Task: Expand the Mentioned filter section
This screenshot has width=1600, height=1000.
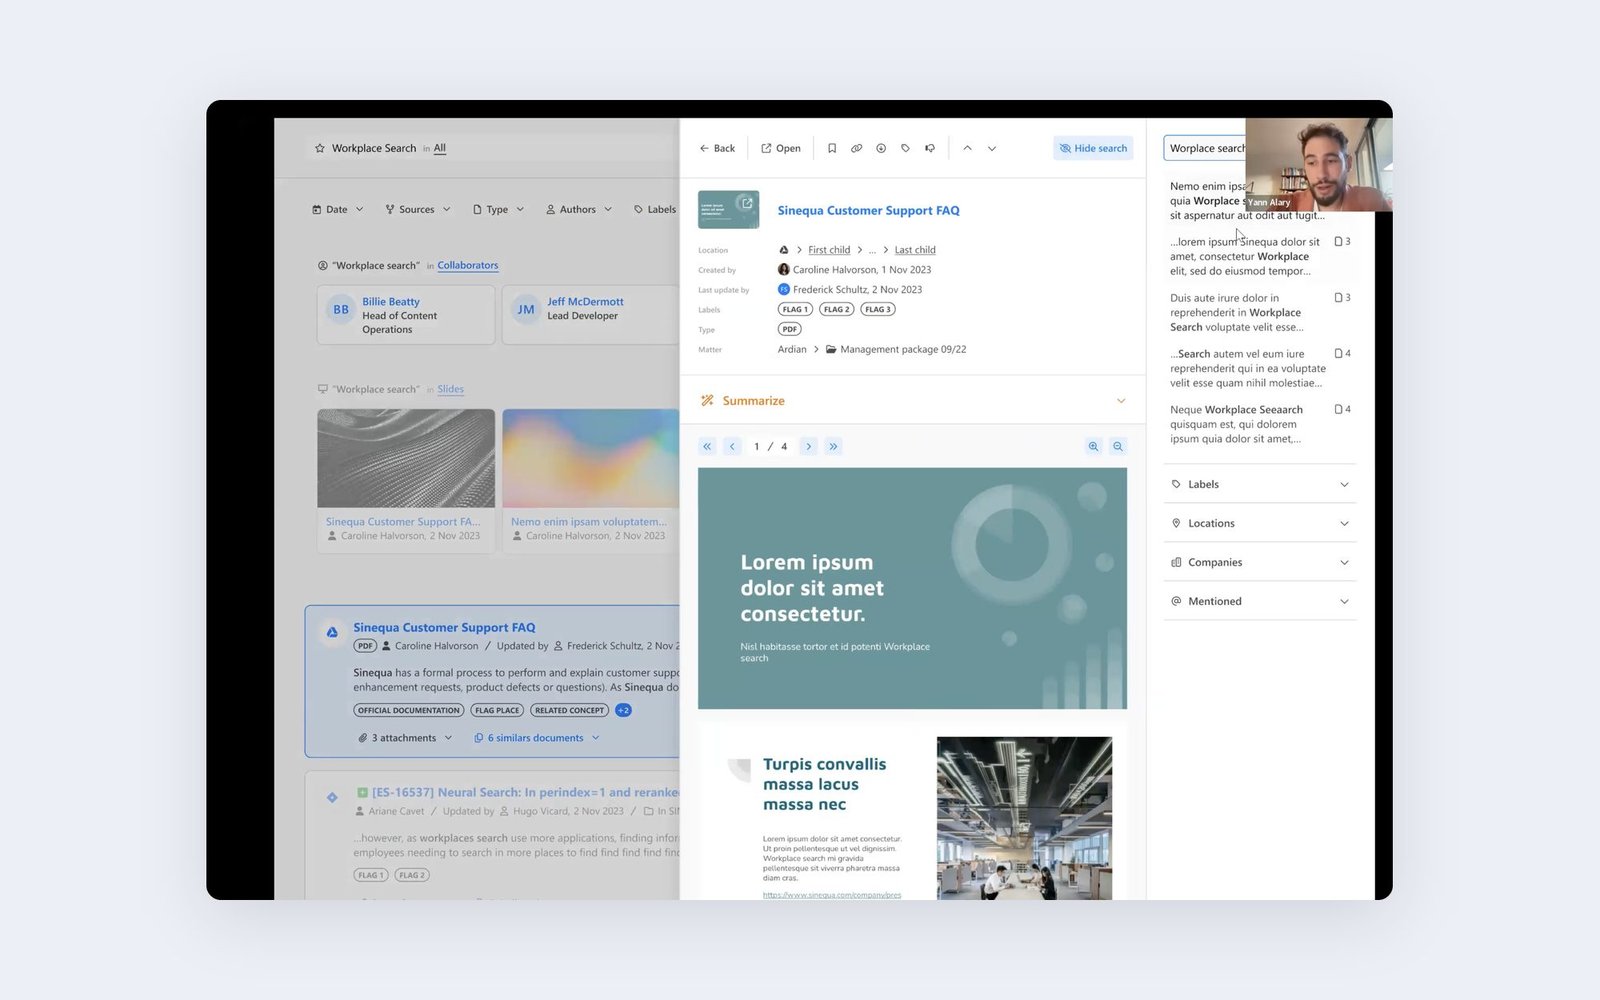Action: tap(1260, 601)
